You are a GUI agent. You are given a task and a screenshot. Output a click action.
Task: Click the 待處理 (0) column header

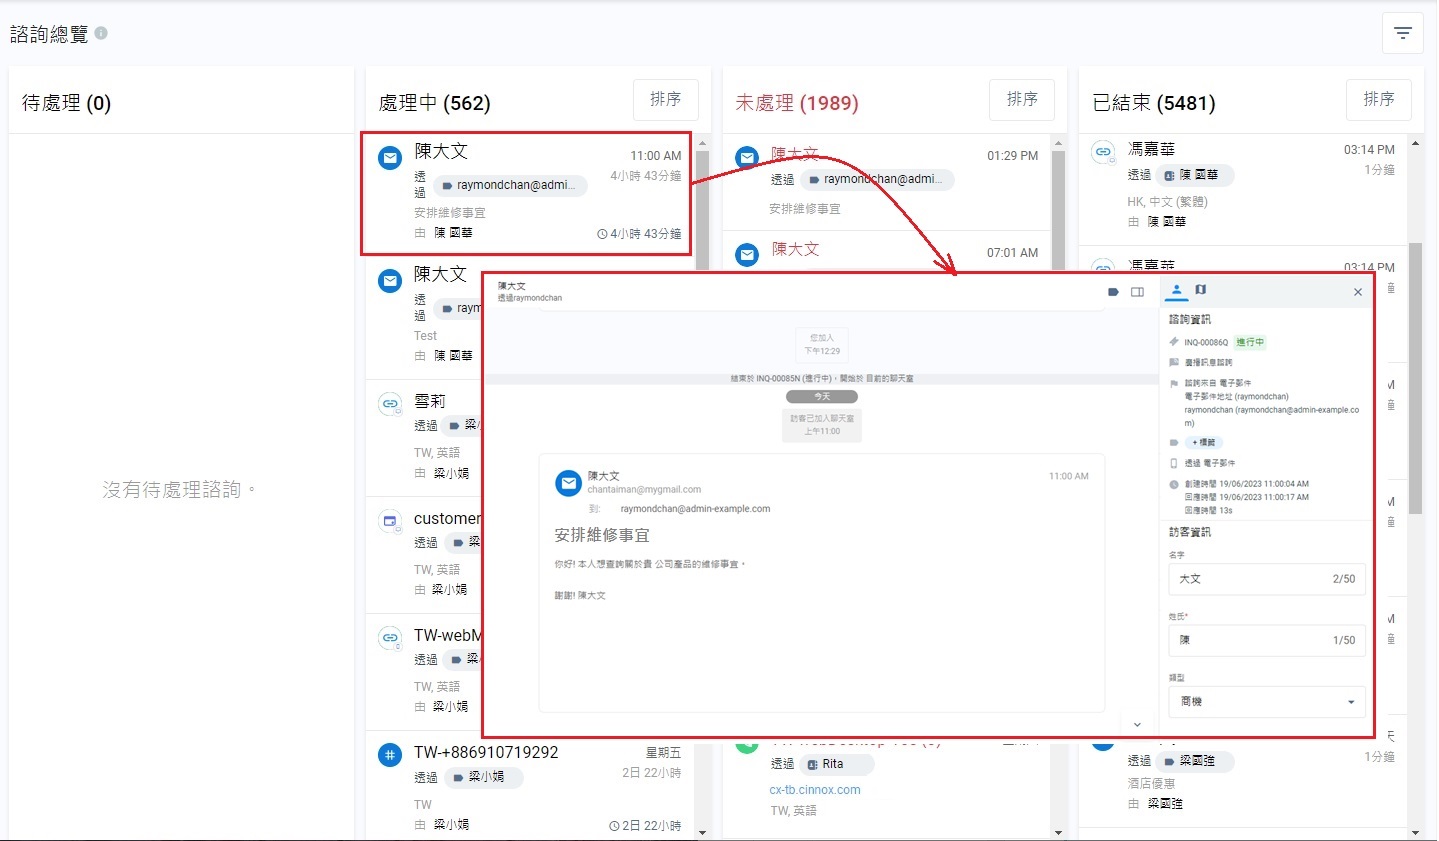point(66,103)
